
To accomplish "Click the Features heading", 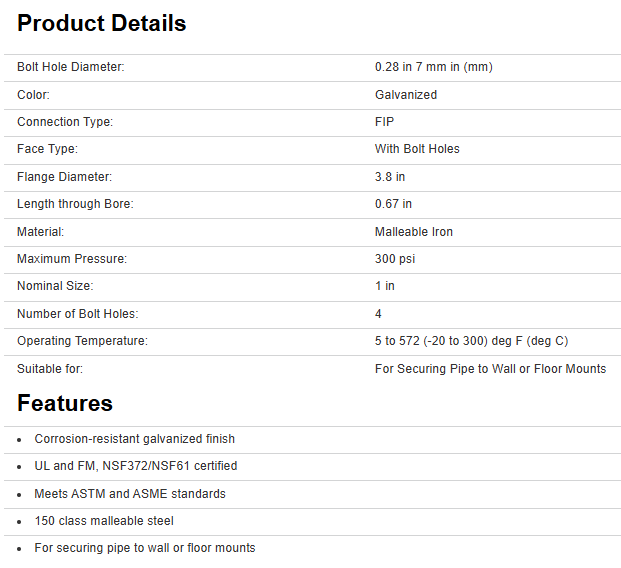I will (x=65, y=403).
